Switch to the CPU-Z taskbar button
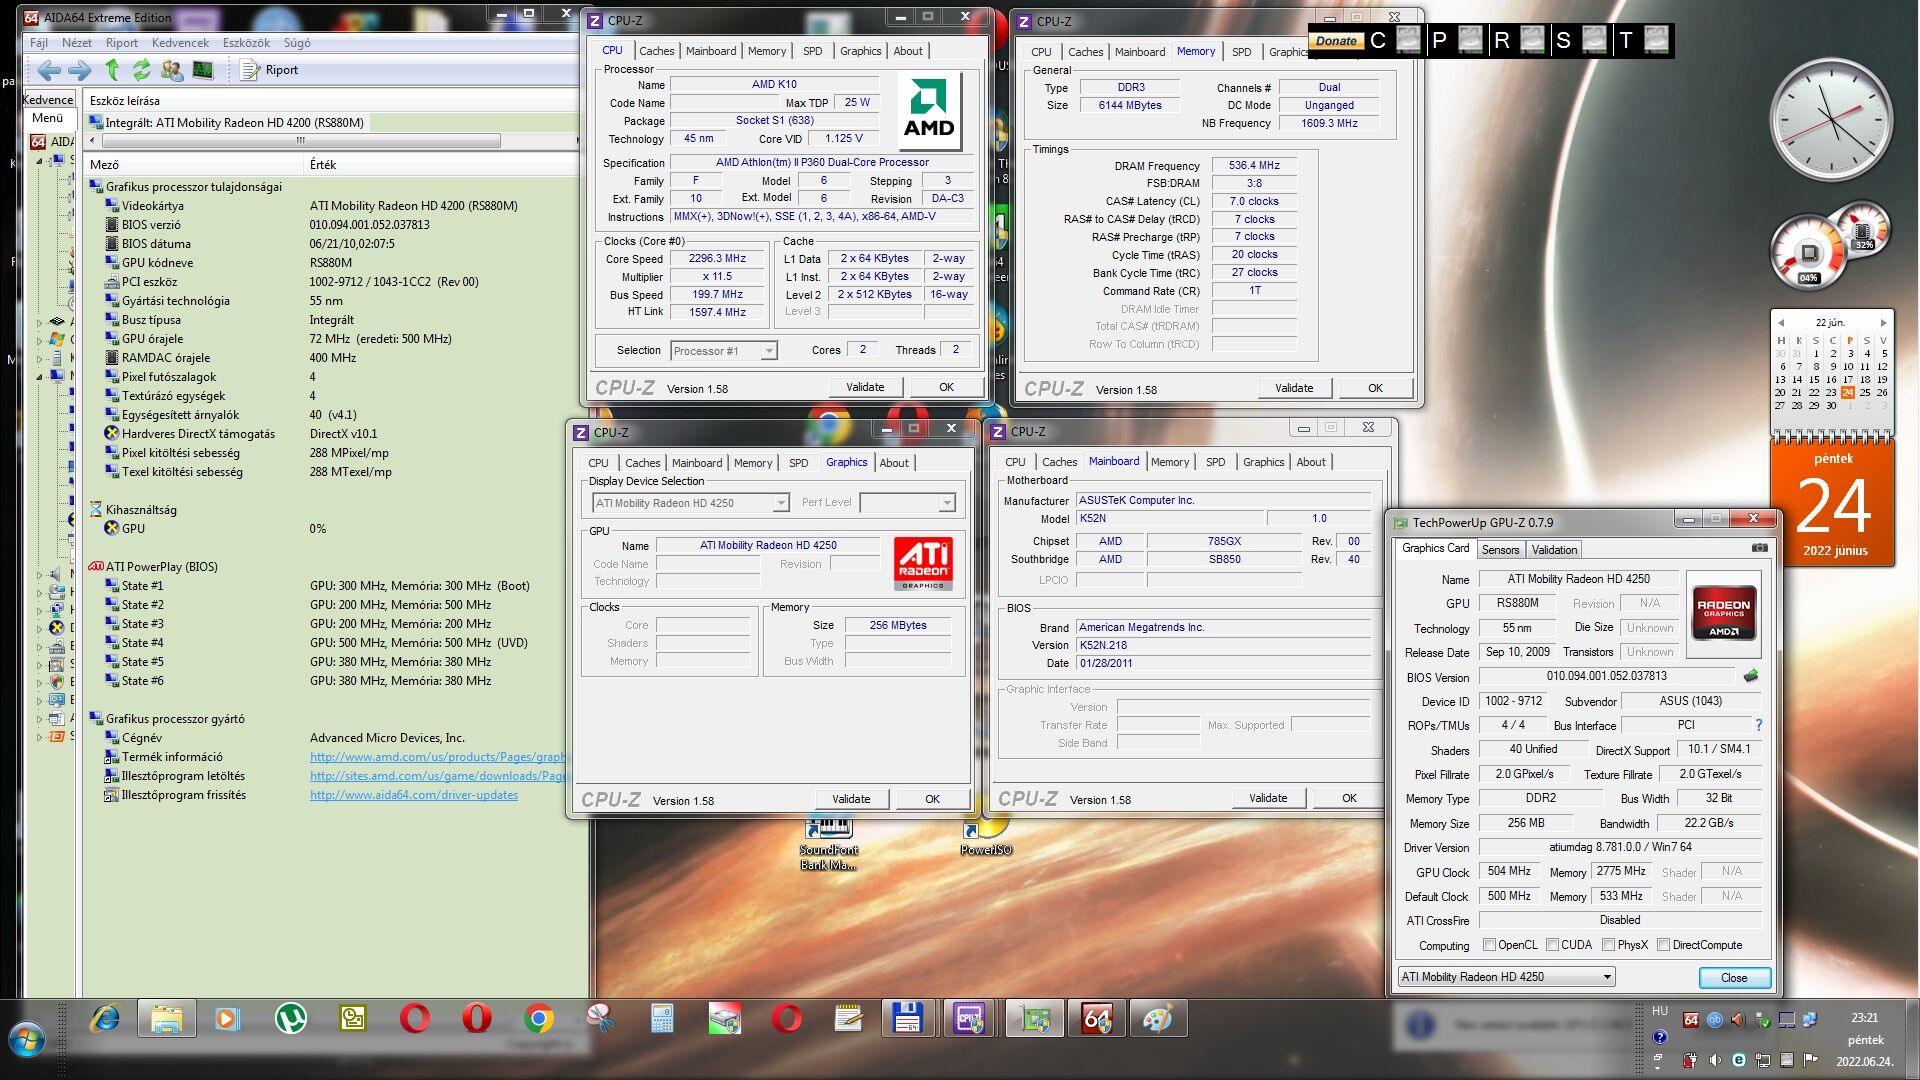The image size is (1920, 1080). coord(969,1019)
